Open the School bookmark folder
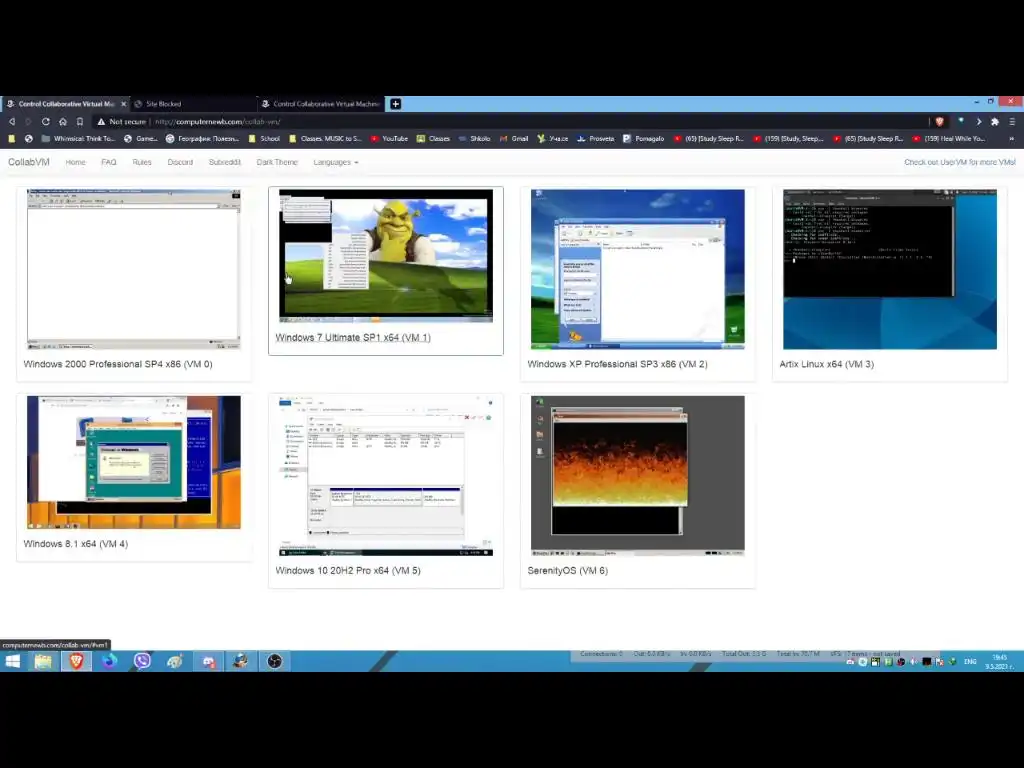The image size is (1024, 768). click(x=264, y=138)
